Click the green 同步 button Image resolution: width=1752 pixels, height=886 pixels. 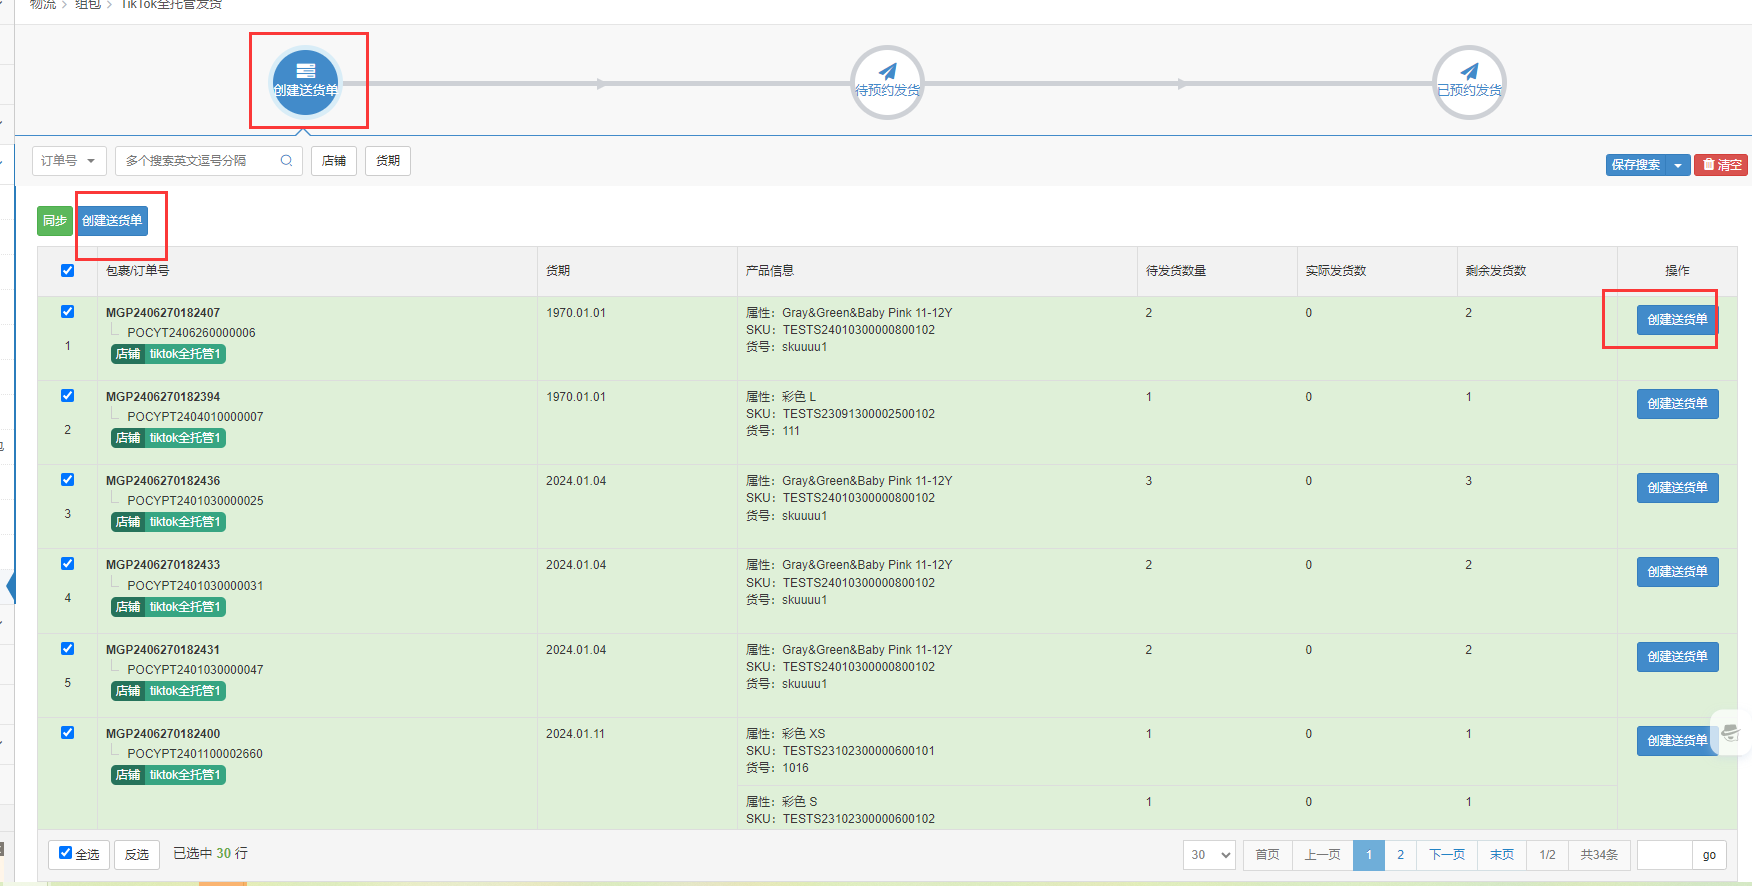pyautogui.click(x=55, y=221)
